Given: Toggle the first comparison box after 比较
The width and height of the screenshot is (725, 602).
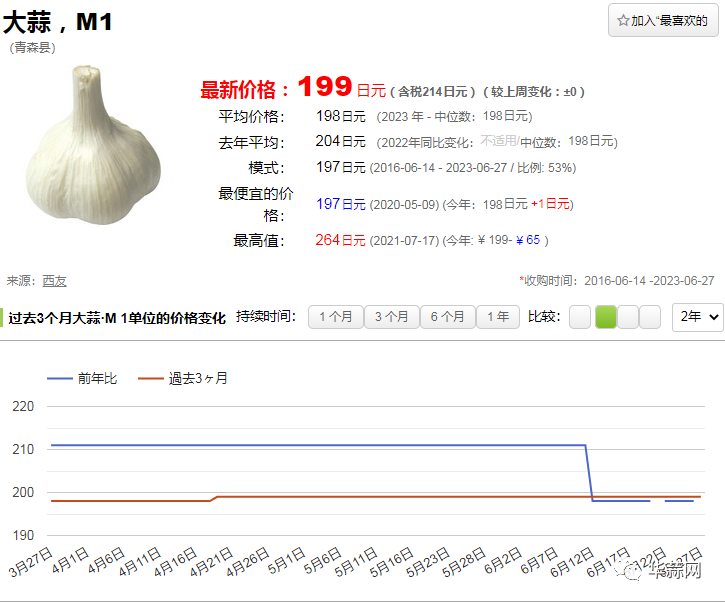Looking at the screenshot, I should coord(580,317).
